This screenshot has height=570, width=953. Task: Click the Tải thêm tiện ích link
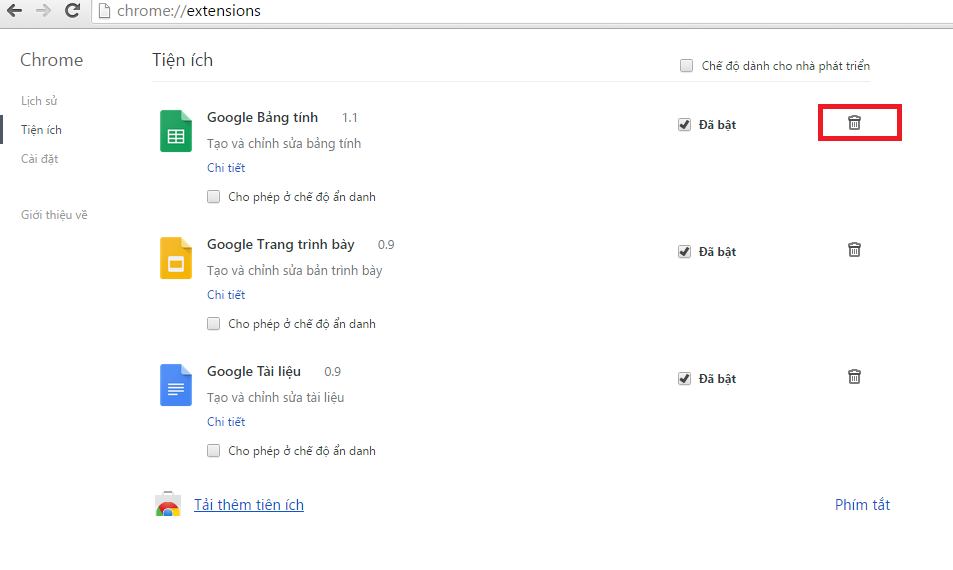click(249, 504)
